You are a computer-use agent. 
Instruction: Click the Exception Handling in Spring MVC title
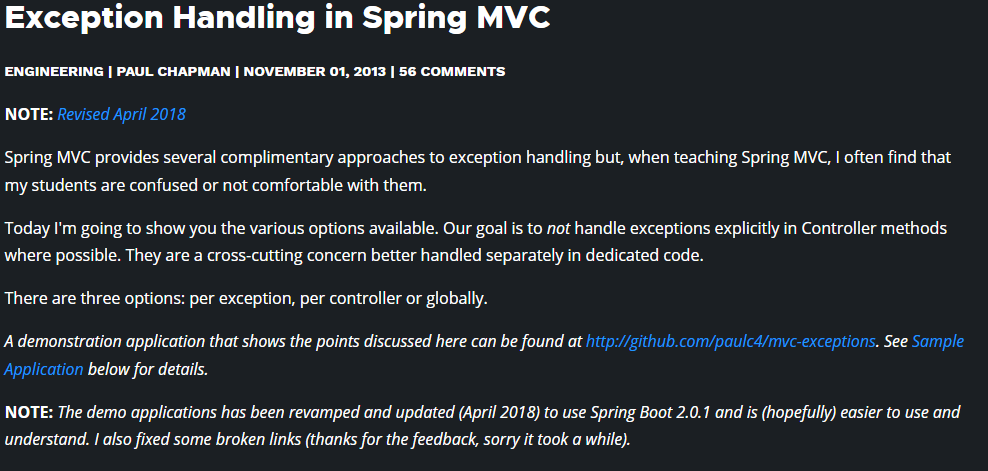click(x=277, y=18)
